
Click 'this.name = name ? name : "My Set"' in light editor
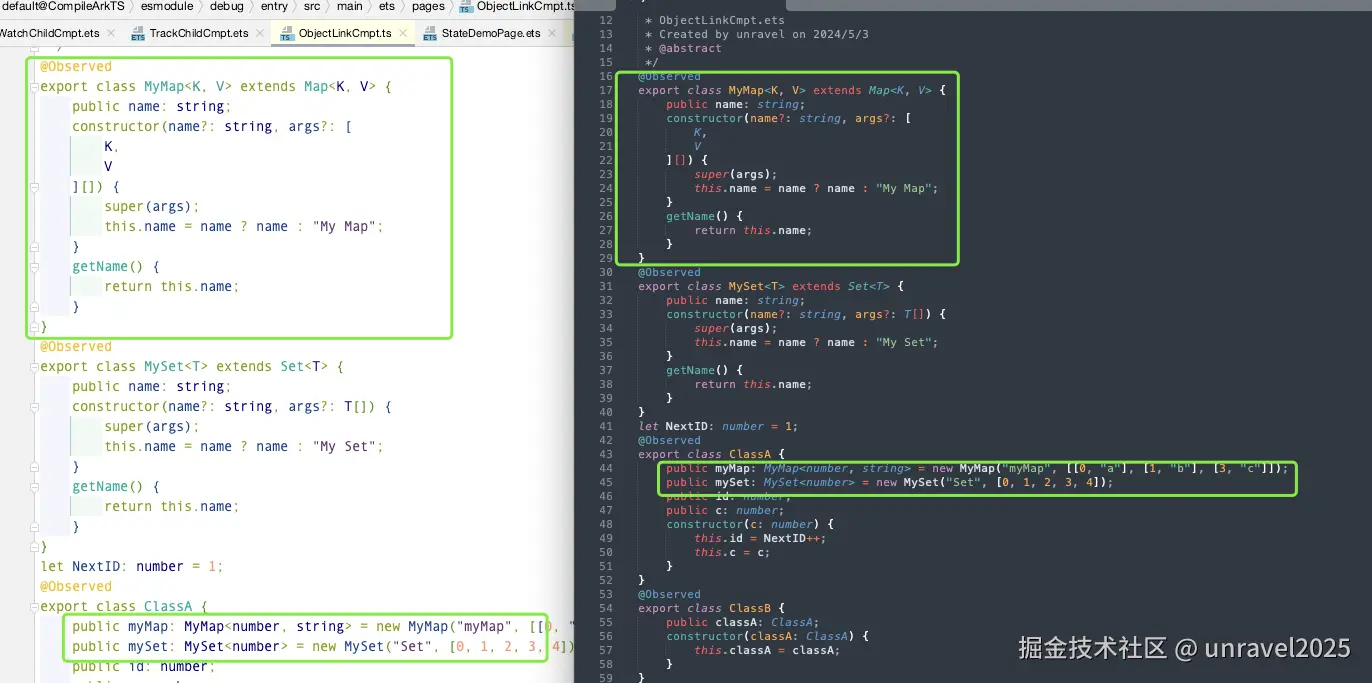pos(244,446)
